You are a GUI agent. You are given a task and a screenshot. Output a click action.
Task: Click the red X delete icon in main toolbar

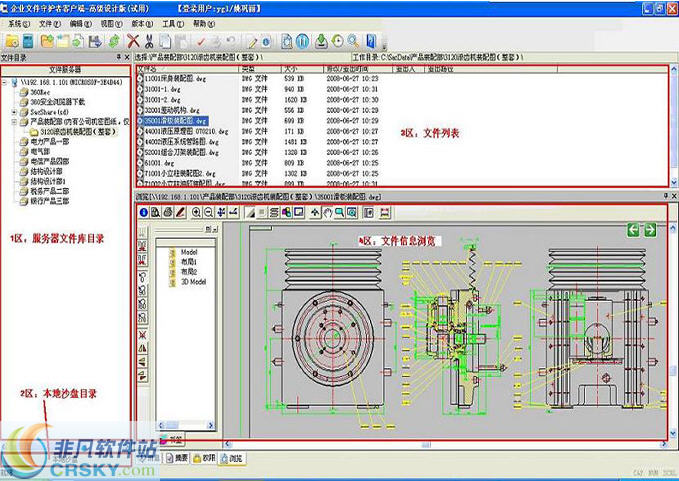(x=133, y=41)
